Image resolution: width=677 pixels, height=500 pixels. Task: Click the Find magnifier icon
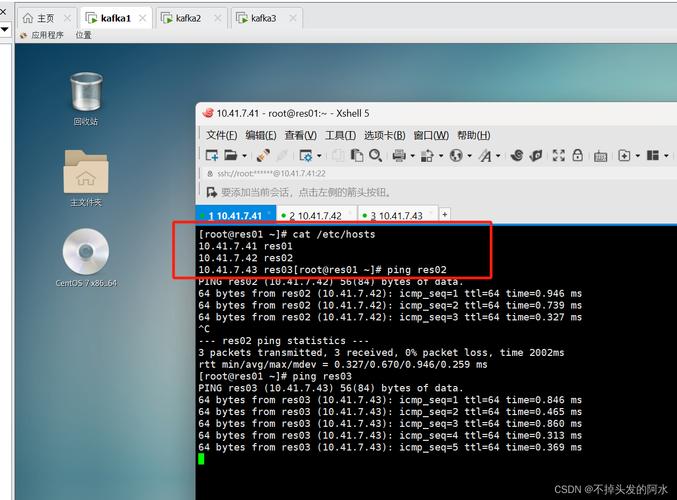click(x=376, y=155)
